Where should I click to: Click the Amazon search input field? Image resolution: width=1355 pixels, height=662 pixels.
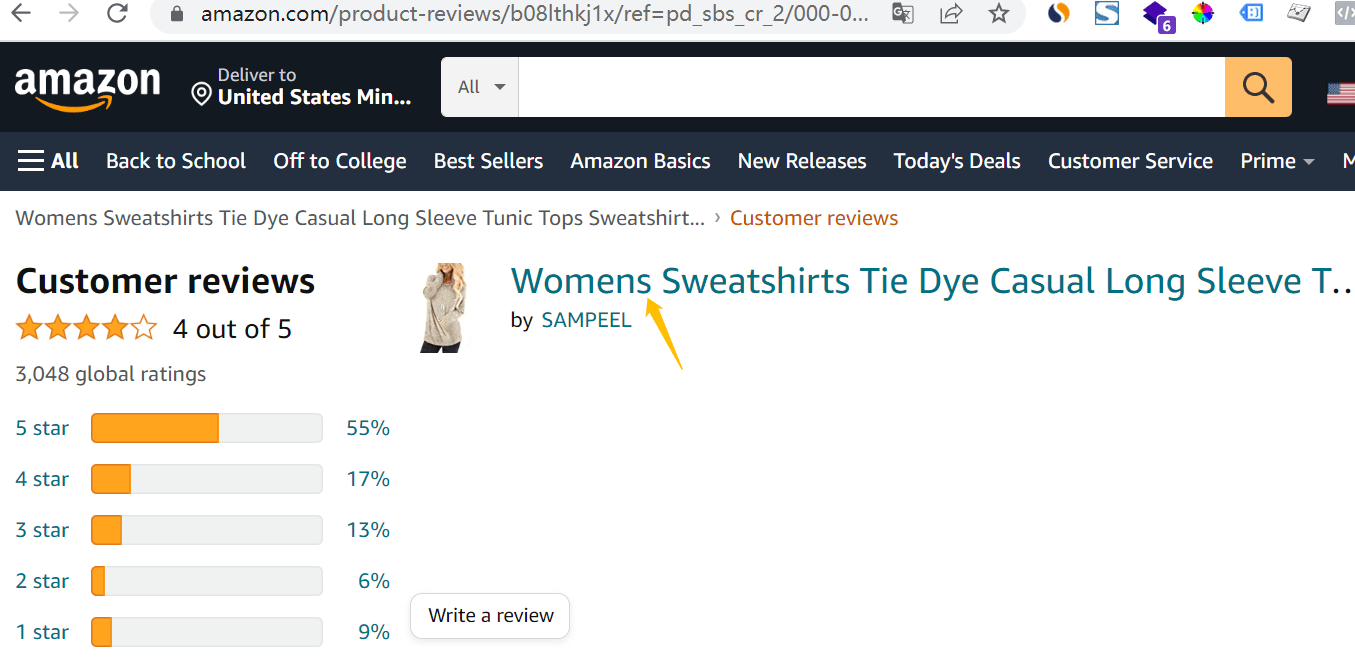[x=870, y=87]
